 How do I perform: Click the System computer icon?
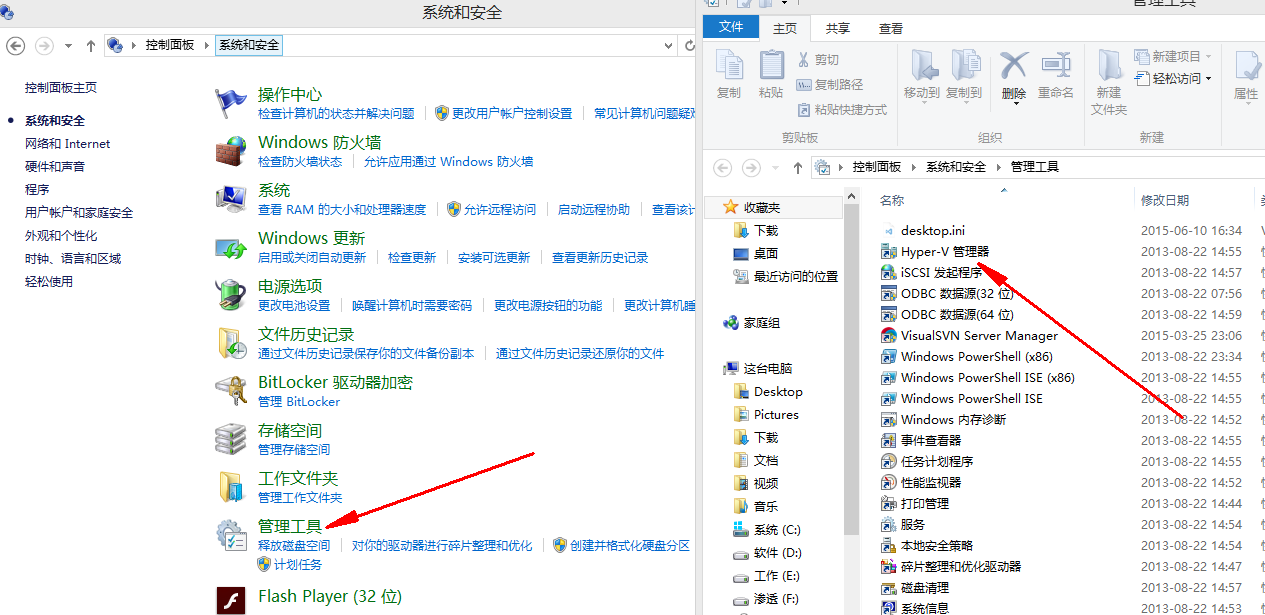231,199
